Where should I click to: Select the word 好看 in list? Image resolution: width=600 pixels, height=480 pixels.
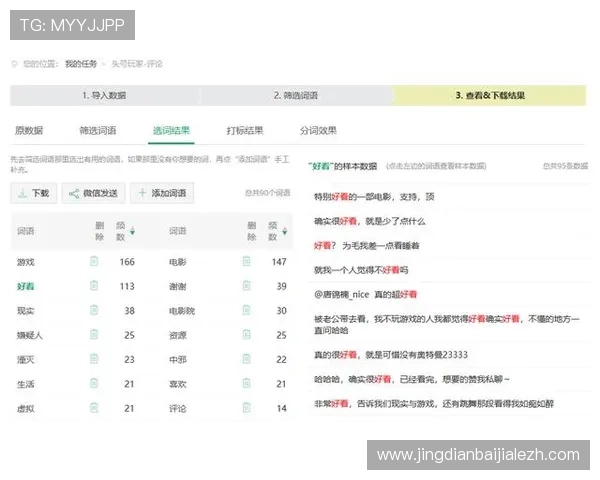[26, 287]
